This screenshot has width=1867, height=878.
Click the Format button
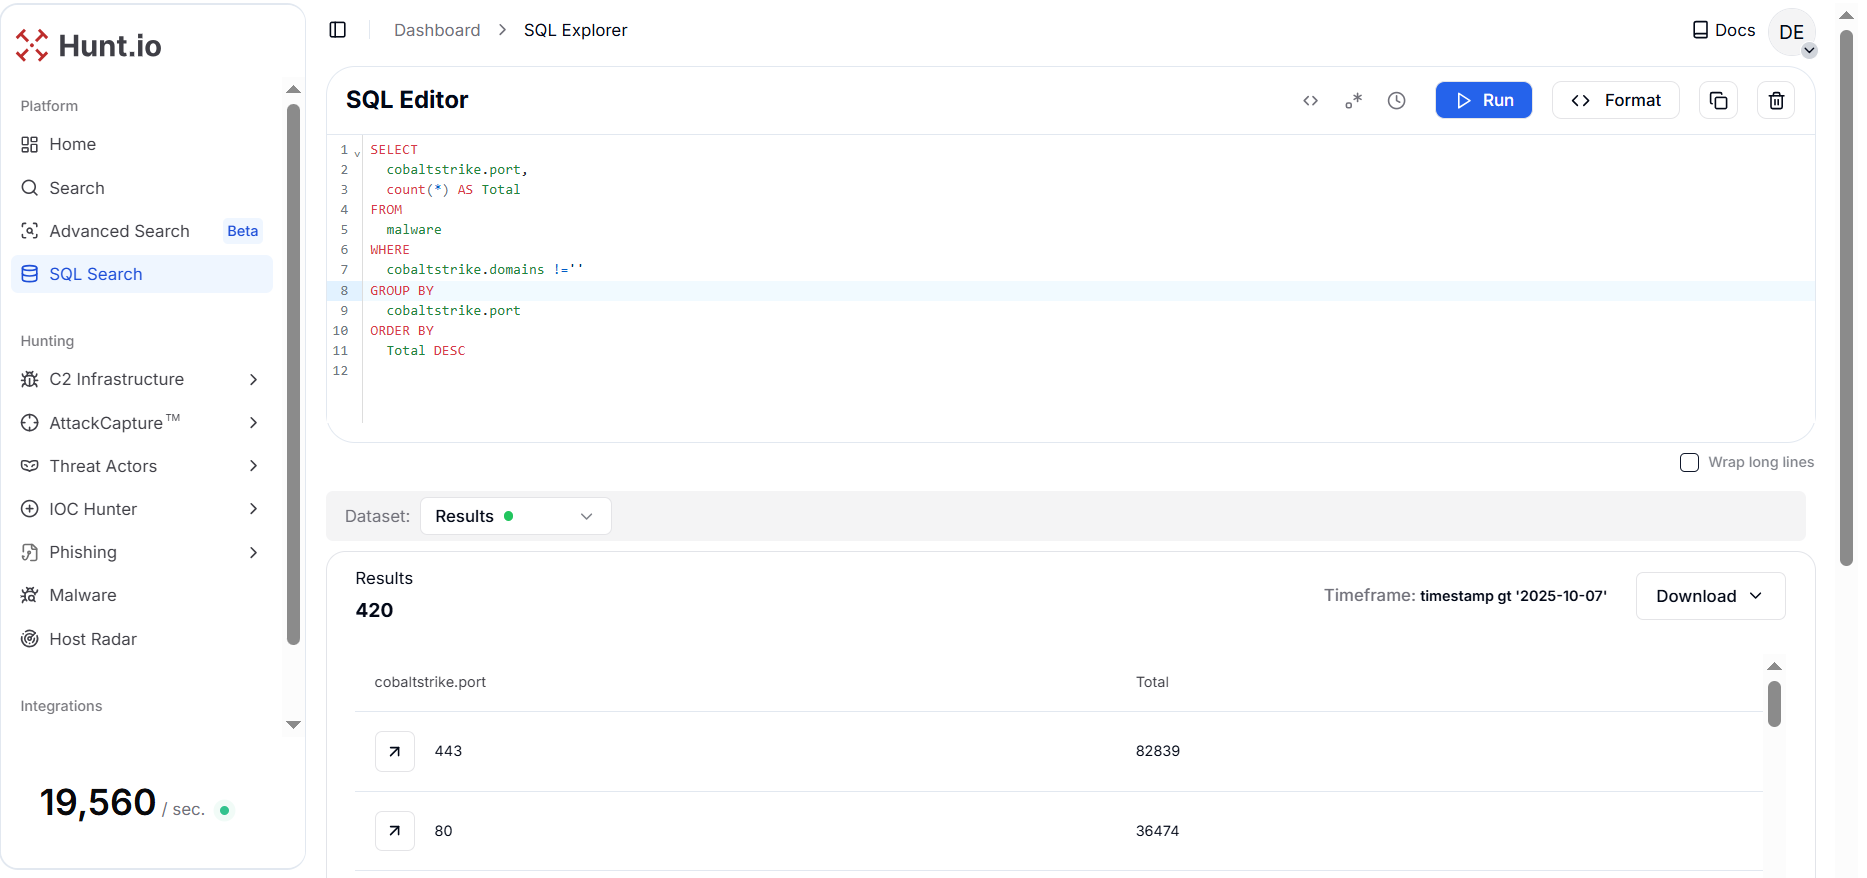click(x=1615, y=100)
